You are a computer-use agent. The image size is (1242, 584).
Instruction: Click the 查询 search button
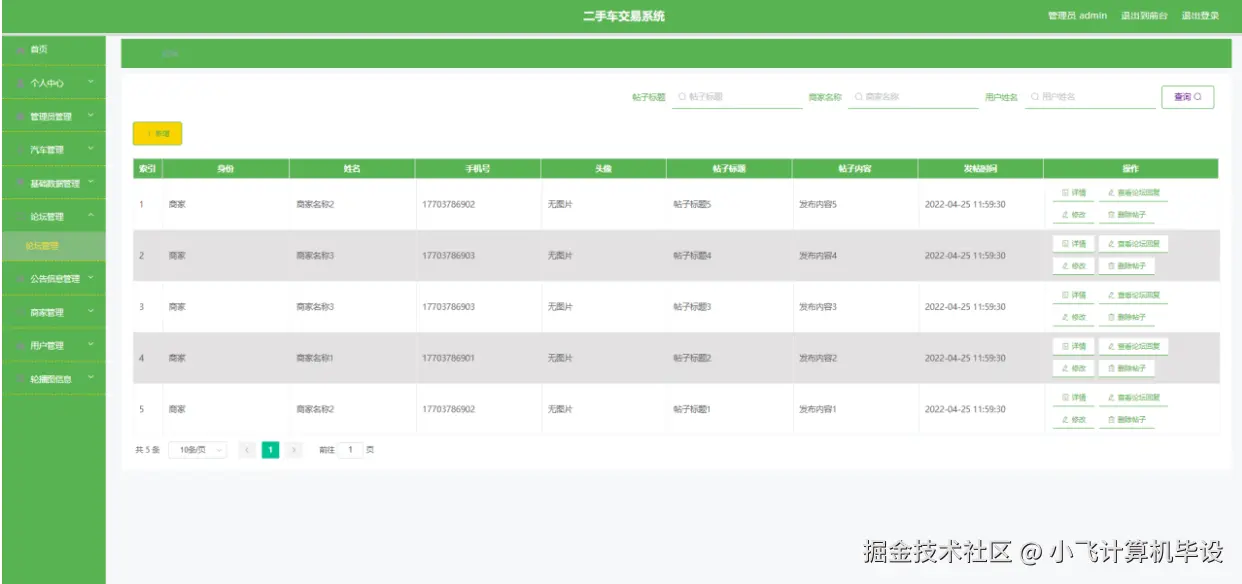1187,97
